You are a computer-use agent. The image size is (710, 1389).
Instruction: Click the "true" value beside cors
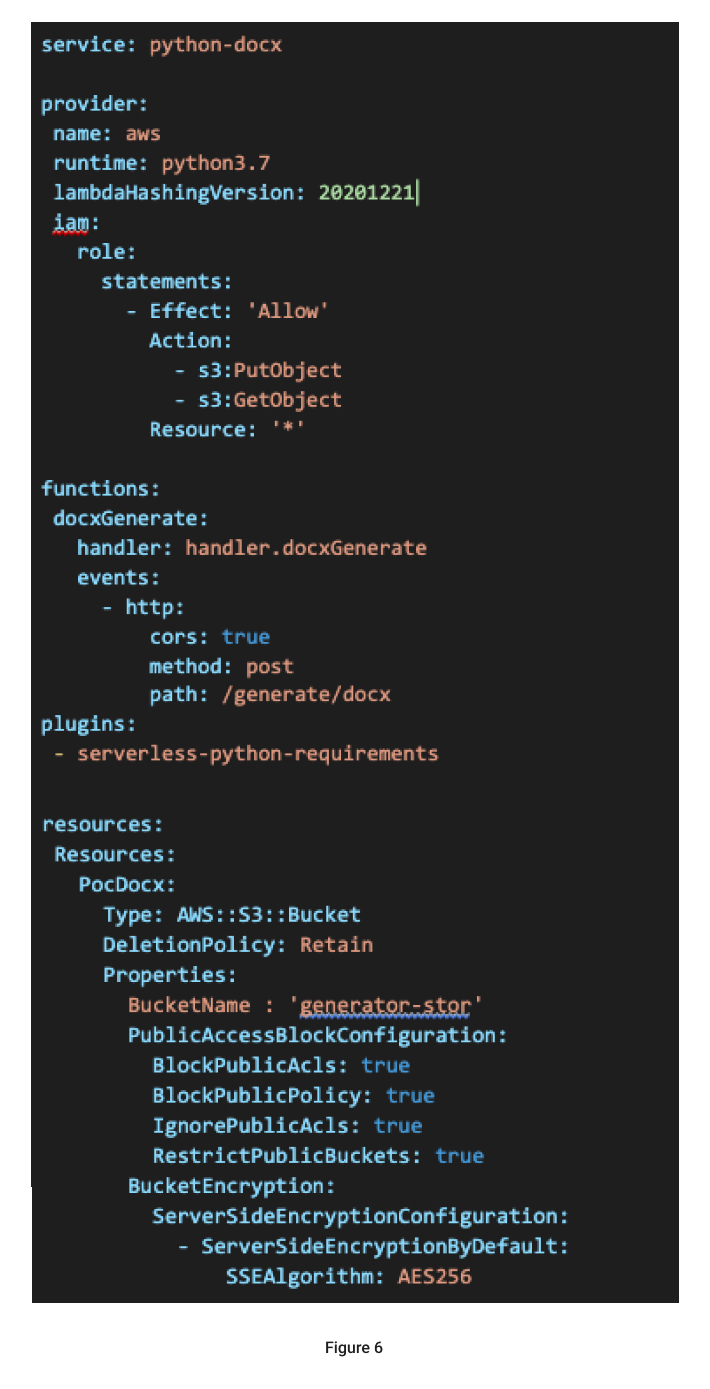pos(246,637)
